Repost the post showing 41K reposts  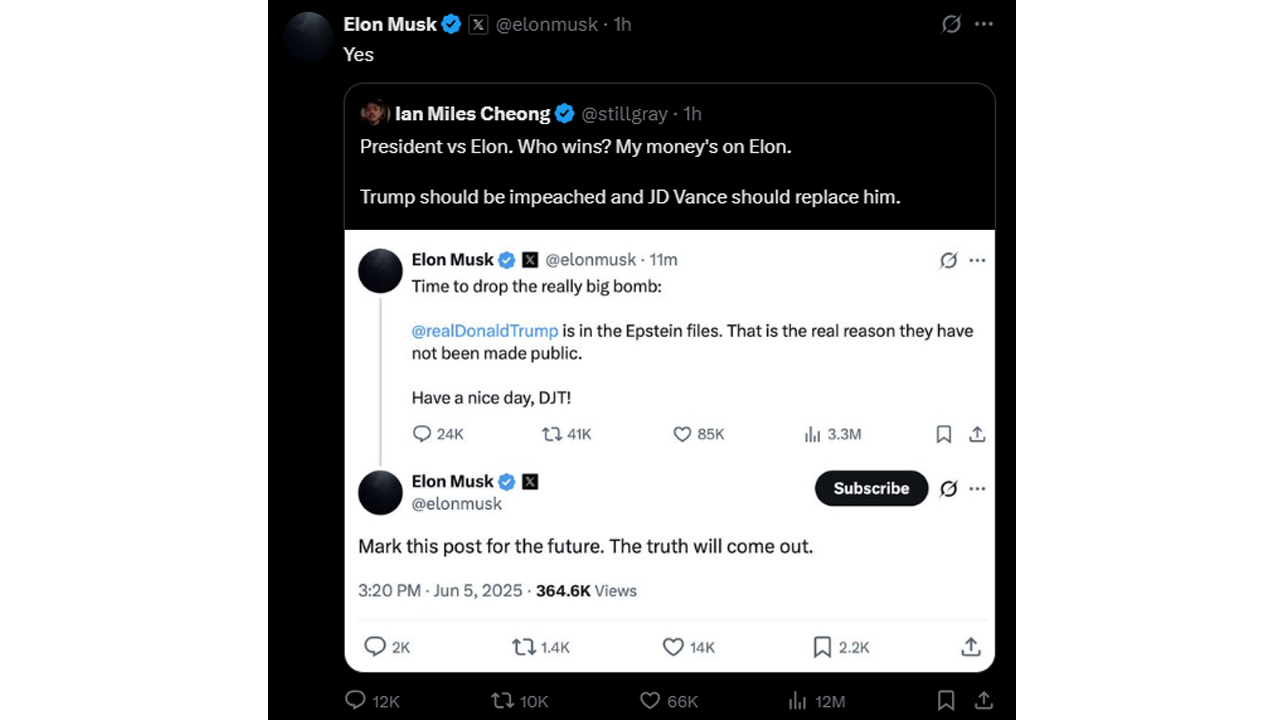click(x=551, y=434)
